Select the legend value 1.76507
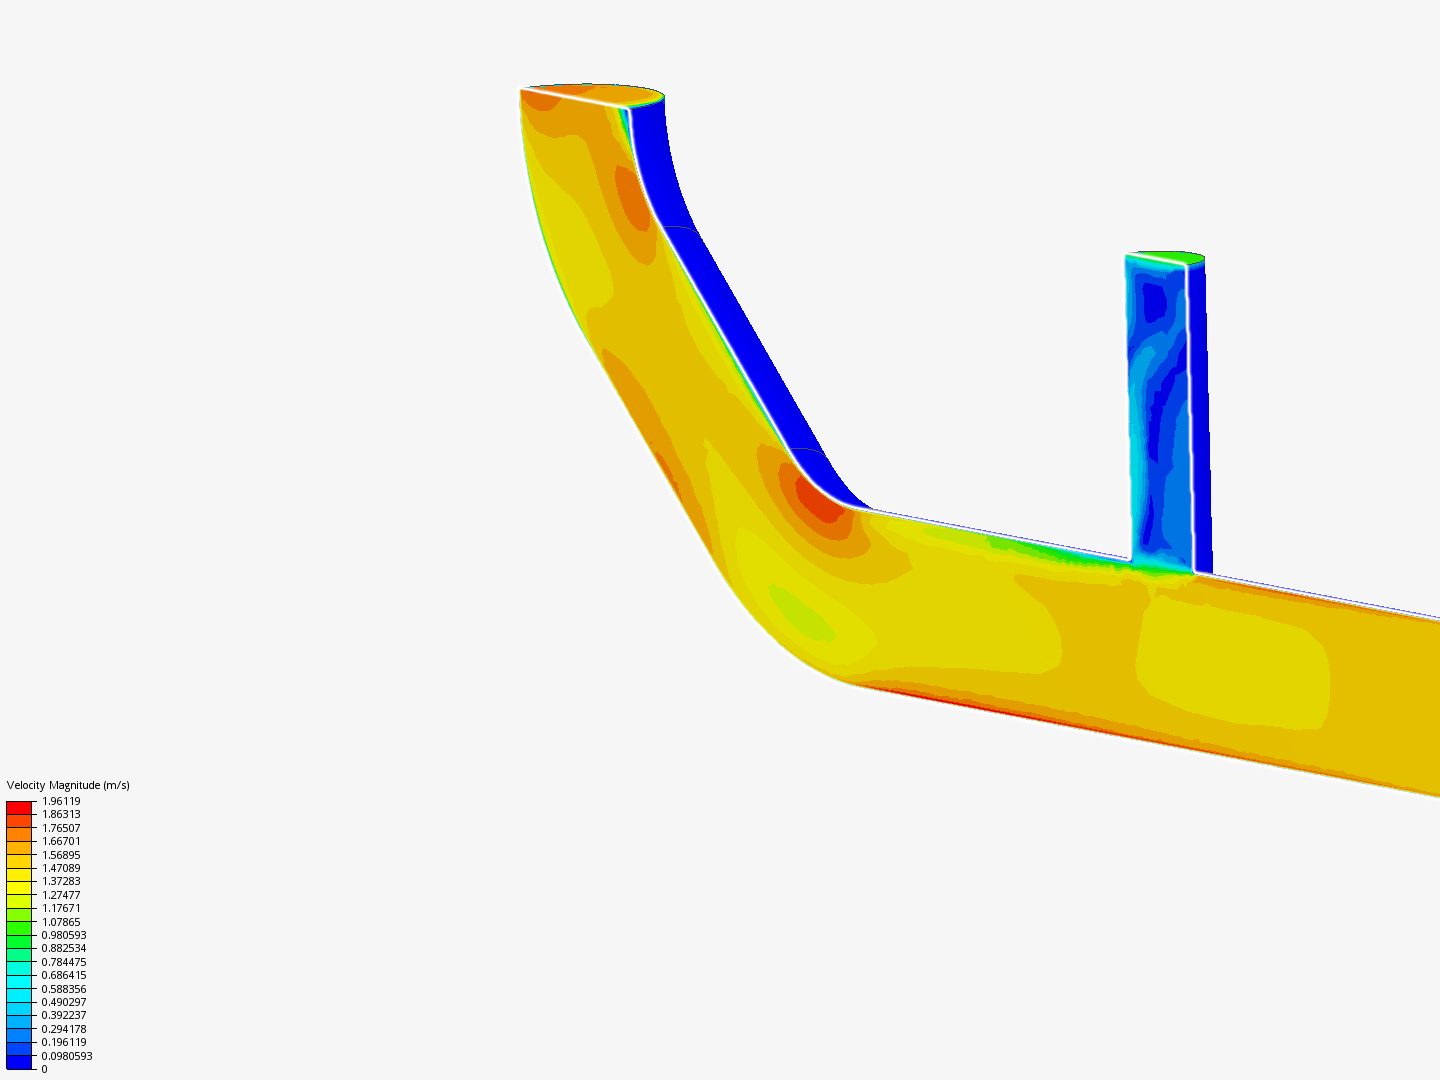Image resolution: width=1440 pixels, height=1080 pixels. [61, 828]
